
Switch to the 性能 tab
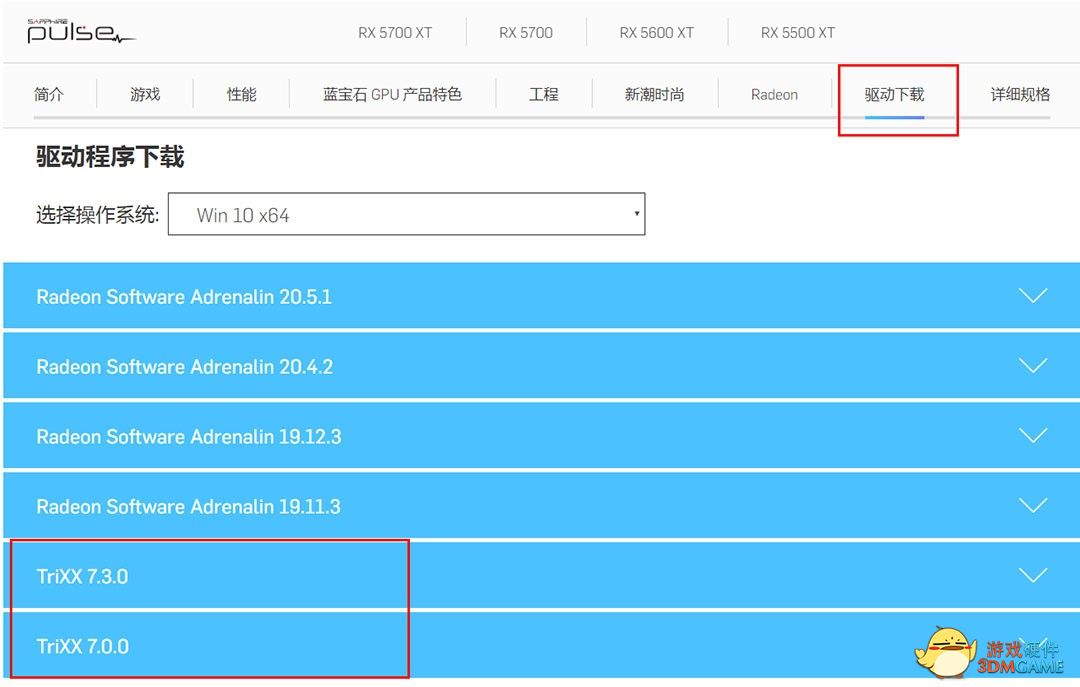(242, 94)
